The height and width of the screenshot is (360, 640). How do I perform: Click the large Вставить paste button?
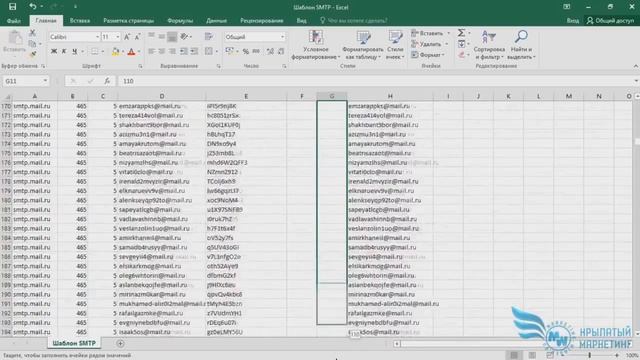point(15,42)
